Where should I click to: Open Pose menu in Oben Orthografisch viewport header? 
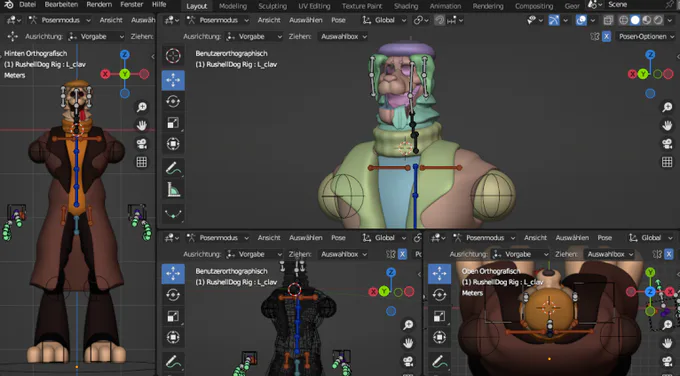(x=605, y=238)
